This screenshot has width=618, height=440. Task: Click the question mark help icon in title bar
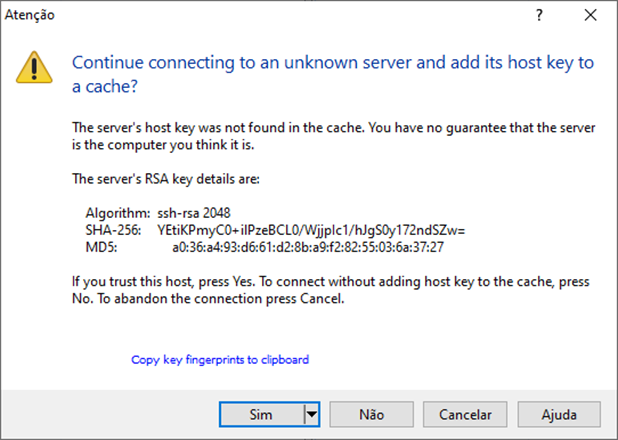pyautogui.click(x=539, y=15)
